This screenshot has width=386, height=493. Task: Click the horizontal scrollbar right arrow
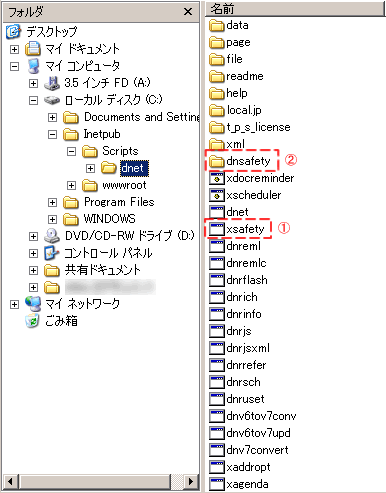click(191, 481)
